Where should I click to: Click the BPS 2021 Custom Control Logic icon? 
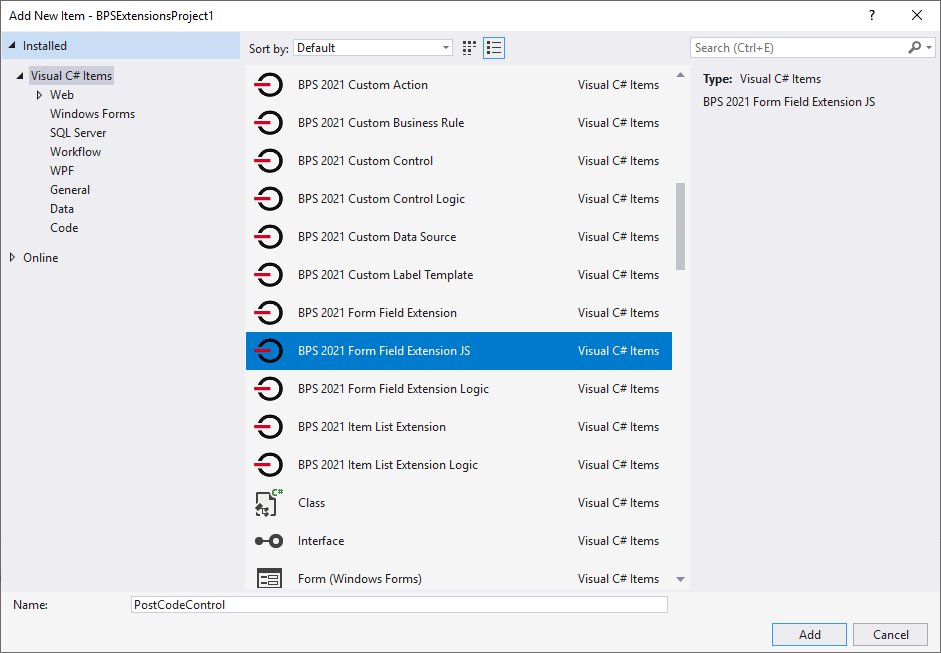click(x=269, y=199)
